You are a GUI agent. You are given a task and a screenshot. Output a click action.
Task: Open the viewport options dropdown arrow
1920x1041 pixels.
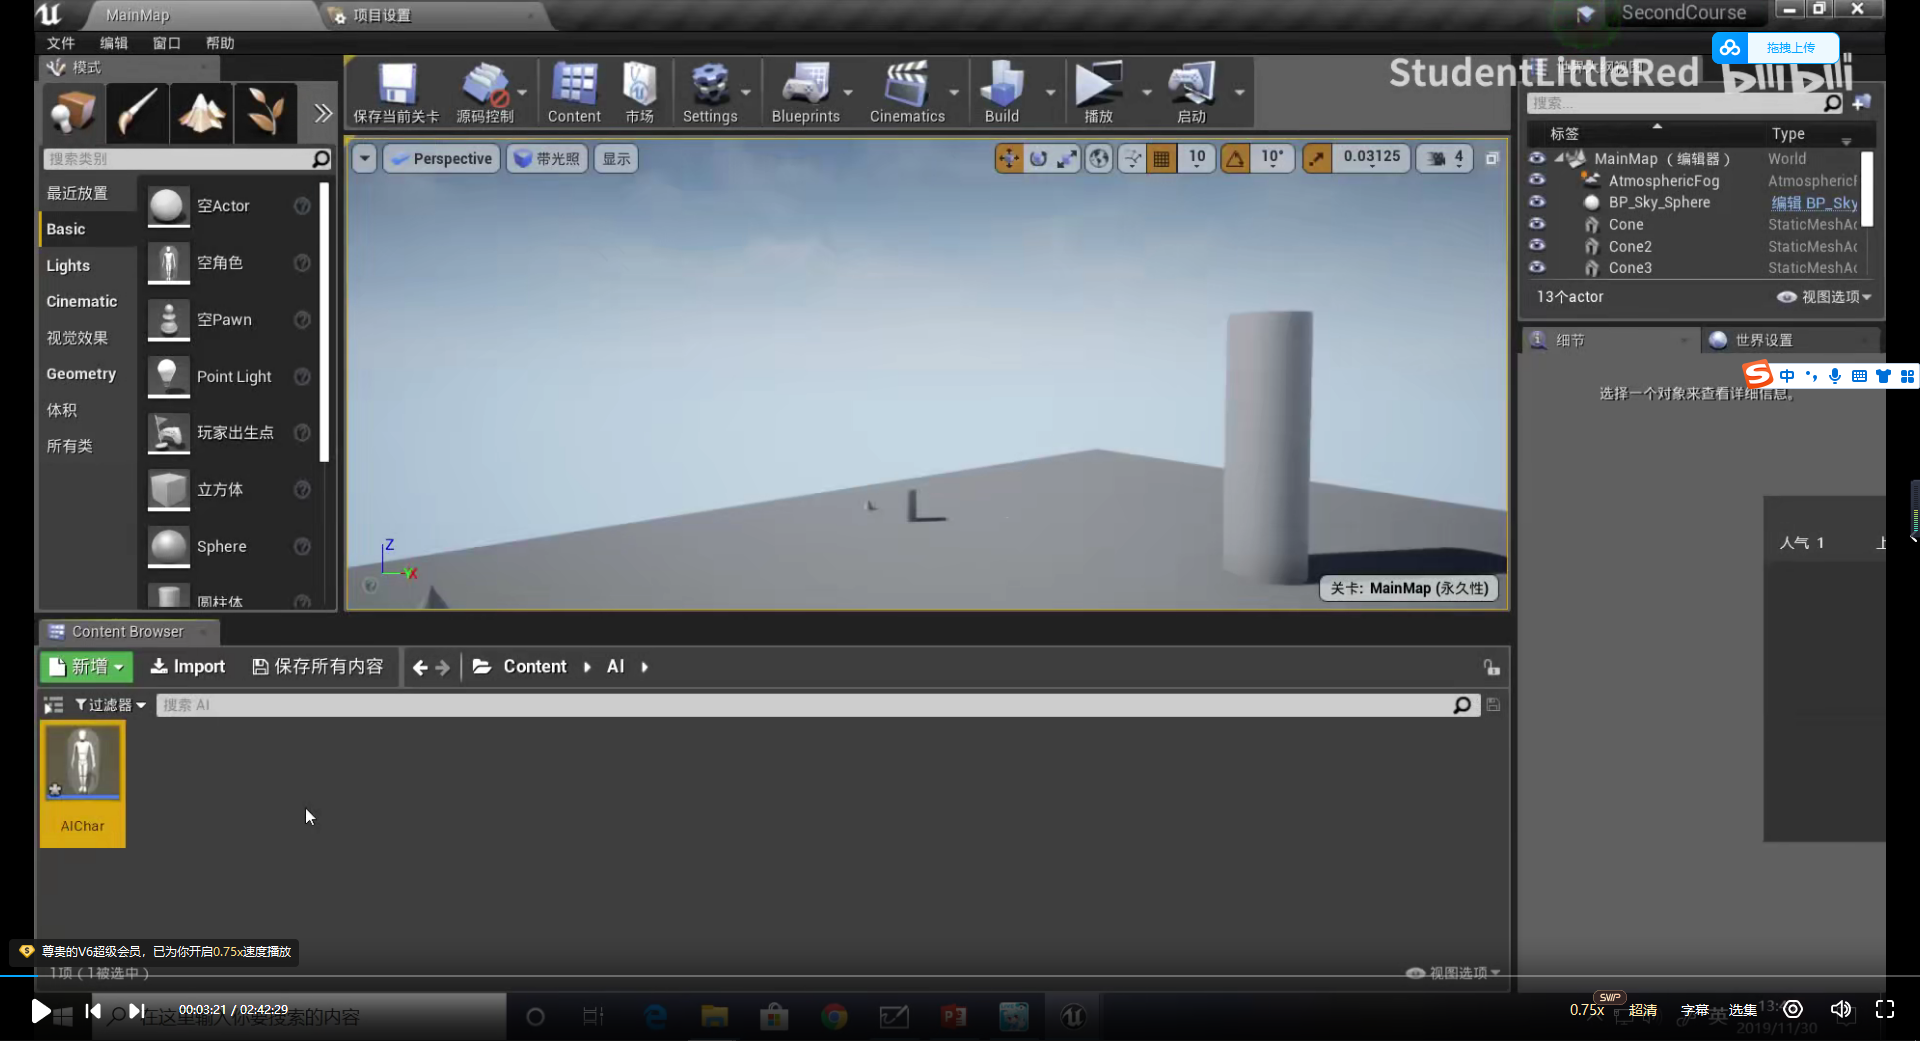364,158
